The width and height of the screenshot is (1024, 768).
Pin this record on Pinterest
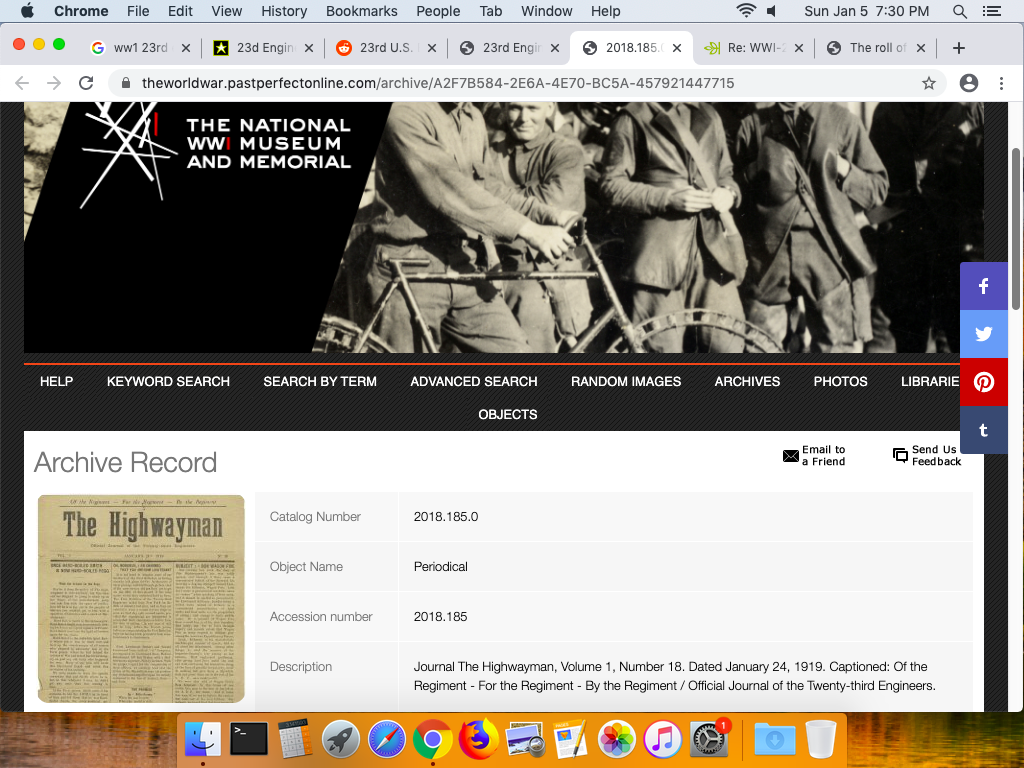click(984, 382)
